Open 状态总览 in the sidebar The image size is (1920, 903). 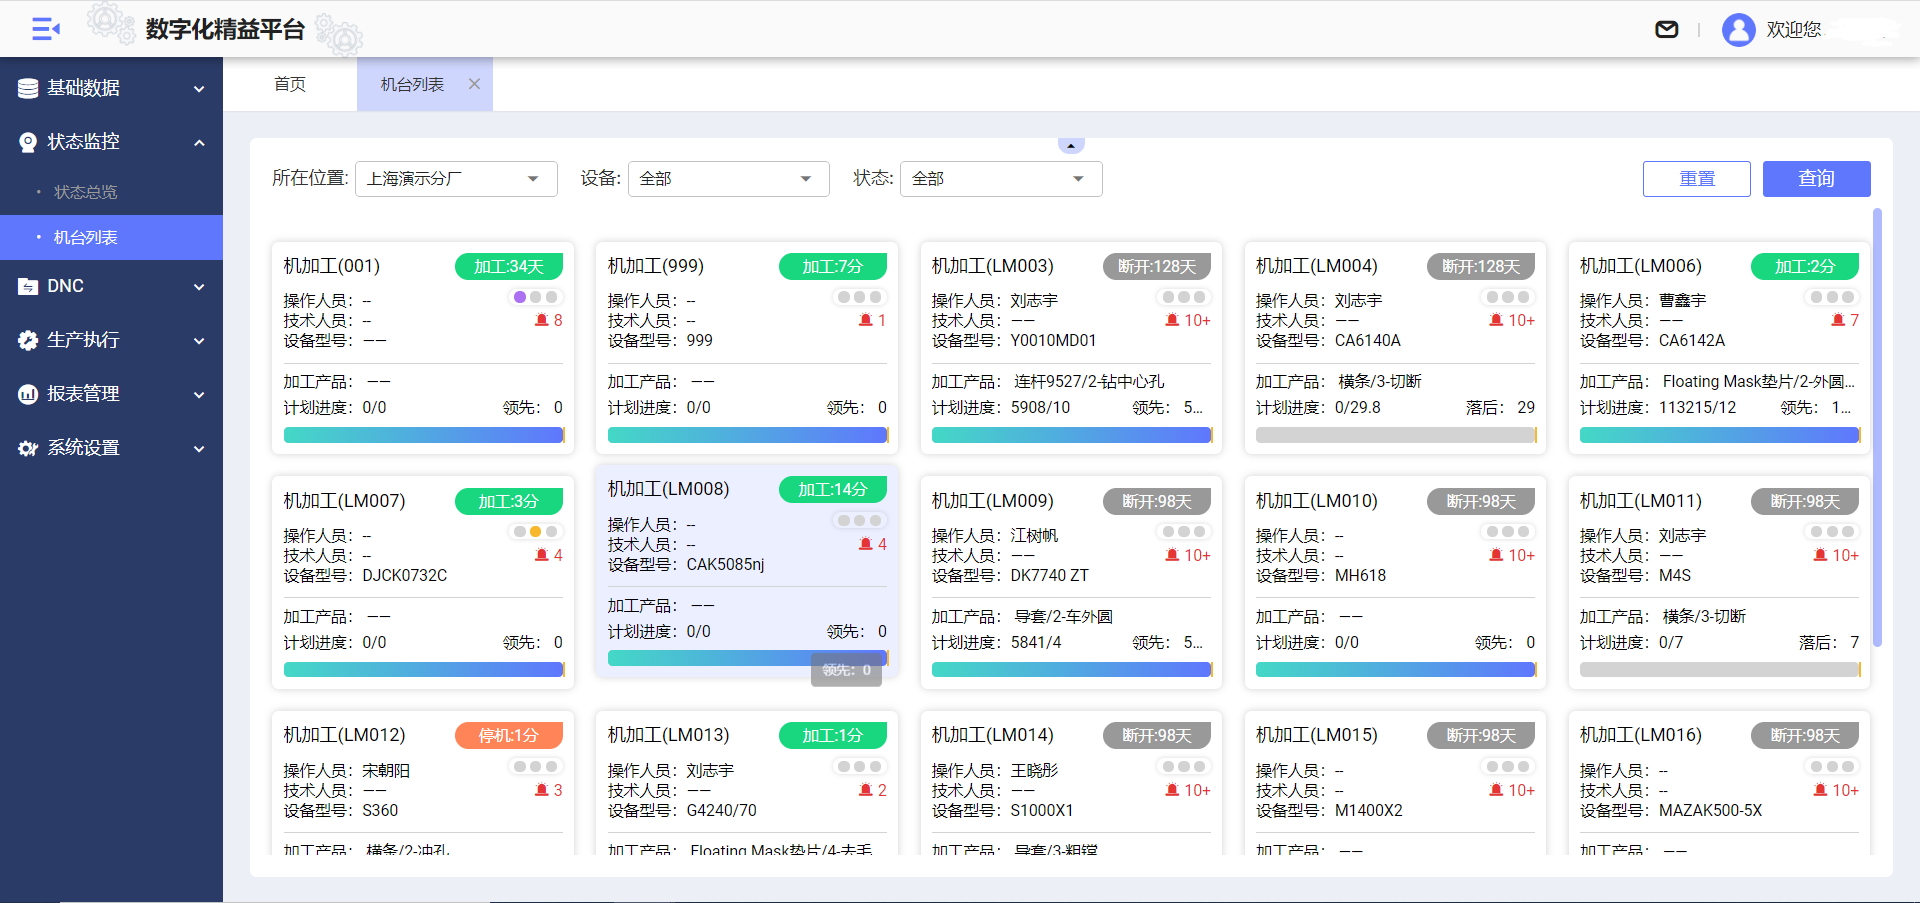pyautogui.click(x=111, y=192)
